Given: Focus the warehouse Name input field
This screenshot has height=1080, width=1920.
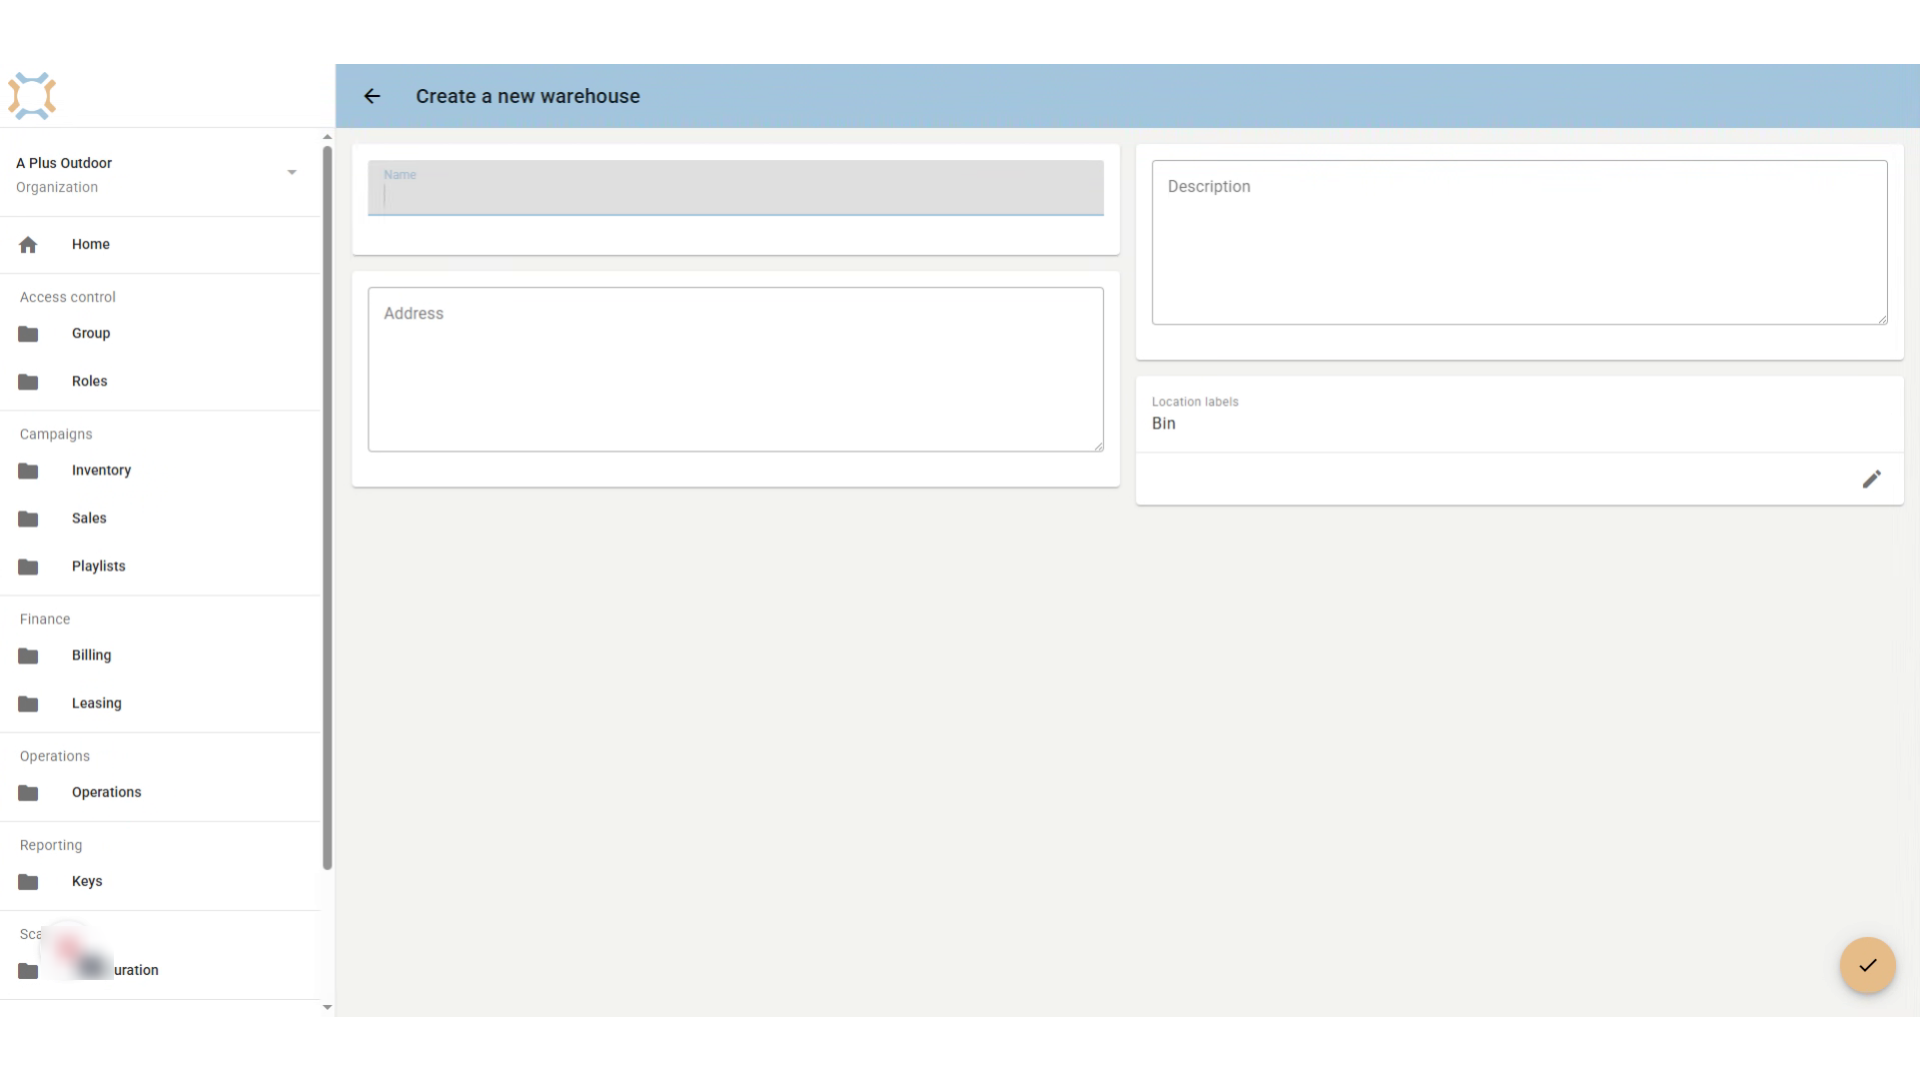Looking at the screenshot, I should tap(736, 188).
